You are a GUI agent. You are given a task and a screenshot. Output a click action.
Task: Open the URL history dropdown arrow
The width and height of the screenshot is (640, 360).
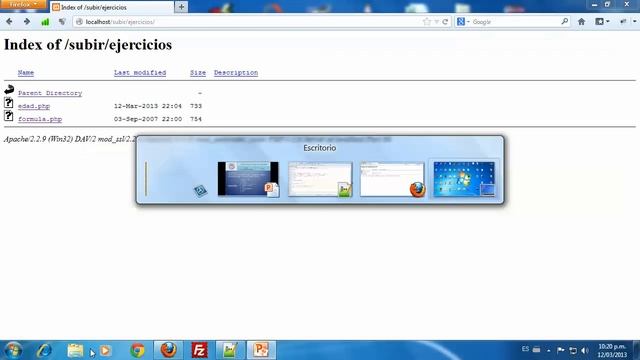[436, 22]
